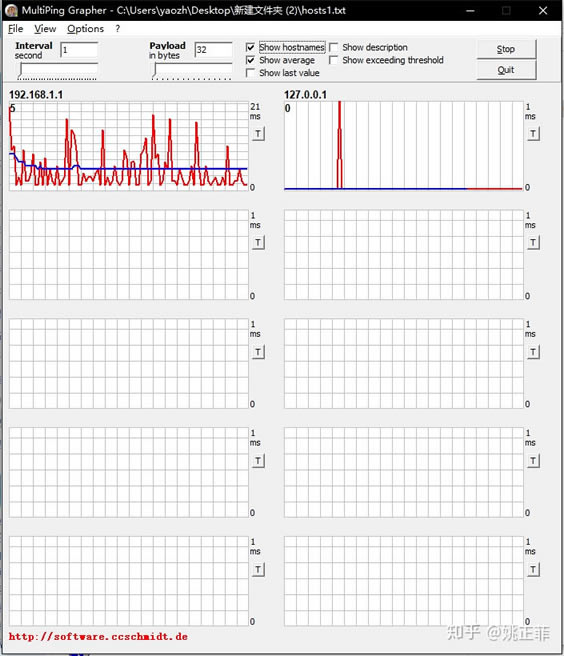
Task: Click T button of third-row left graph
Action: (258, 352)
